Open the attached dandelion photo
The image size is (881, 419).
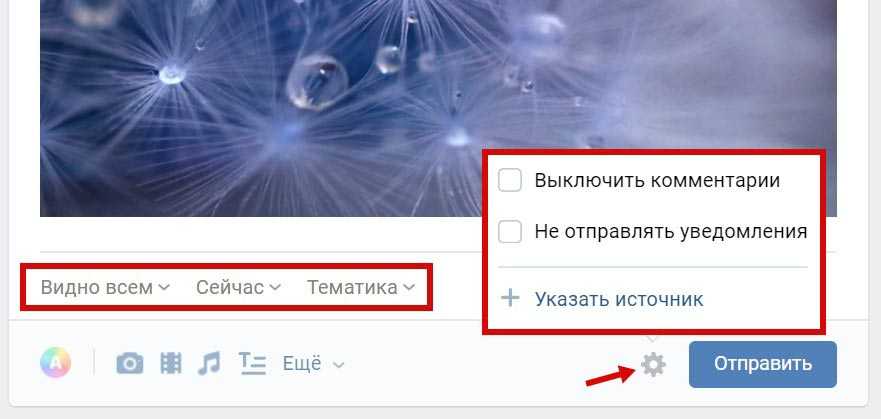pyautogui.click(x=261, y=107)
